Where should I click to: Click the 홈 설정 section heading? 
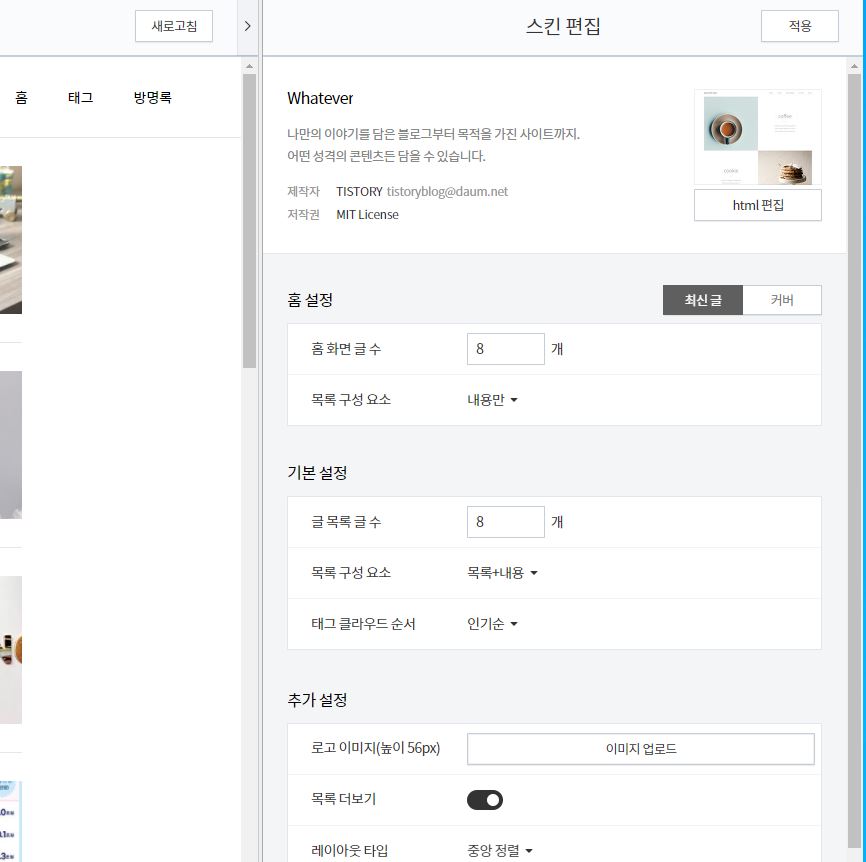pyautogui.click(x=310, y=300)
